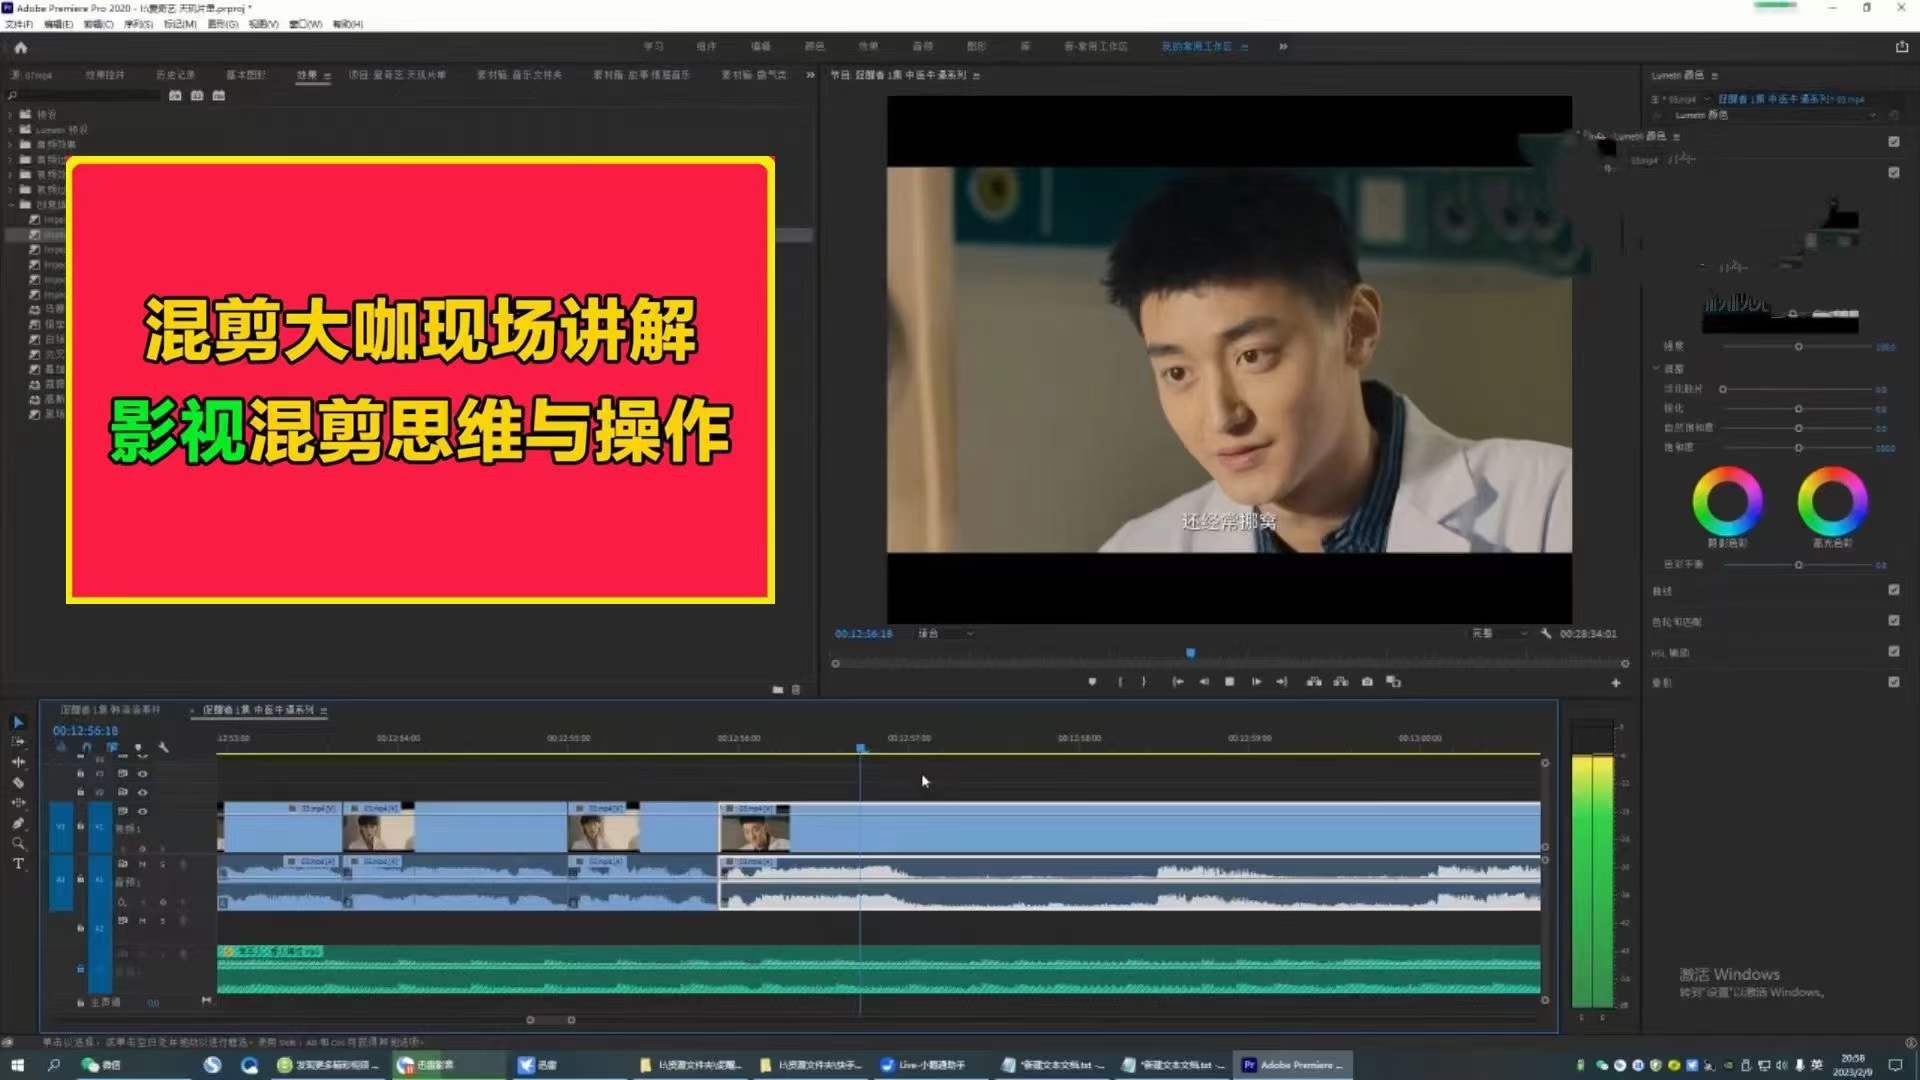The width and height of the screenshot is (1920, 1080).
Task: Open timeline display settings wrench
Action: coord(164,747)
